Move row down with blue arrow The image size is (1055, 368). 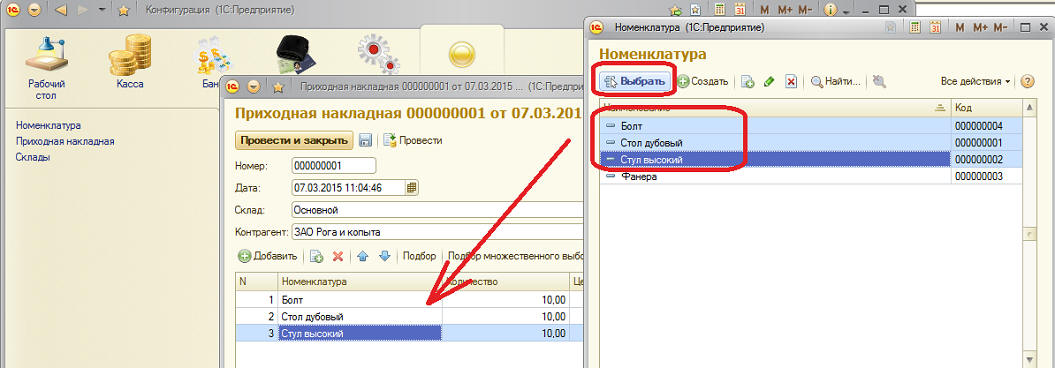[x=384, y=256]
